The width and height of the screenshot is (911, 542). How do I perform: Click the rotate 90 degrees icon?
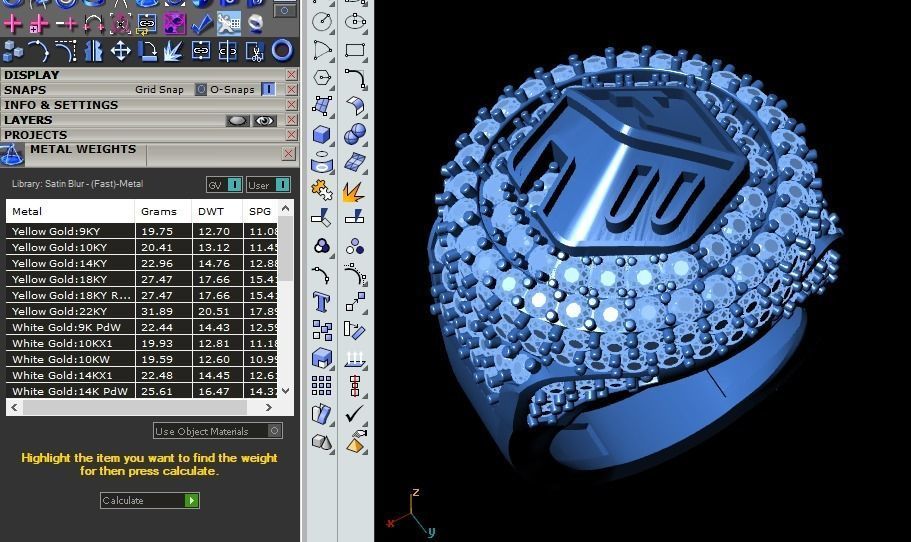click(147, 51)
